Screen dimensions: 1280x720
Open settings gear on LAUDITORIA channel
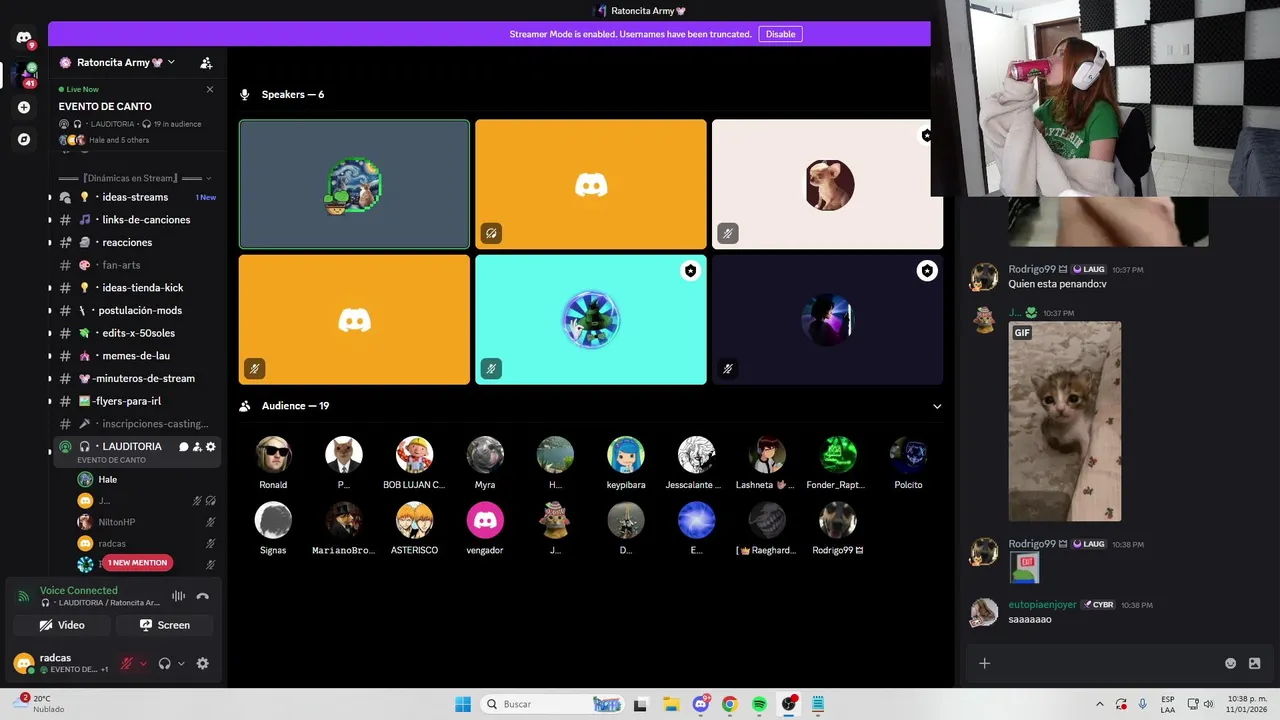coord(211,447)
